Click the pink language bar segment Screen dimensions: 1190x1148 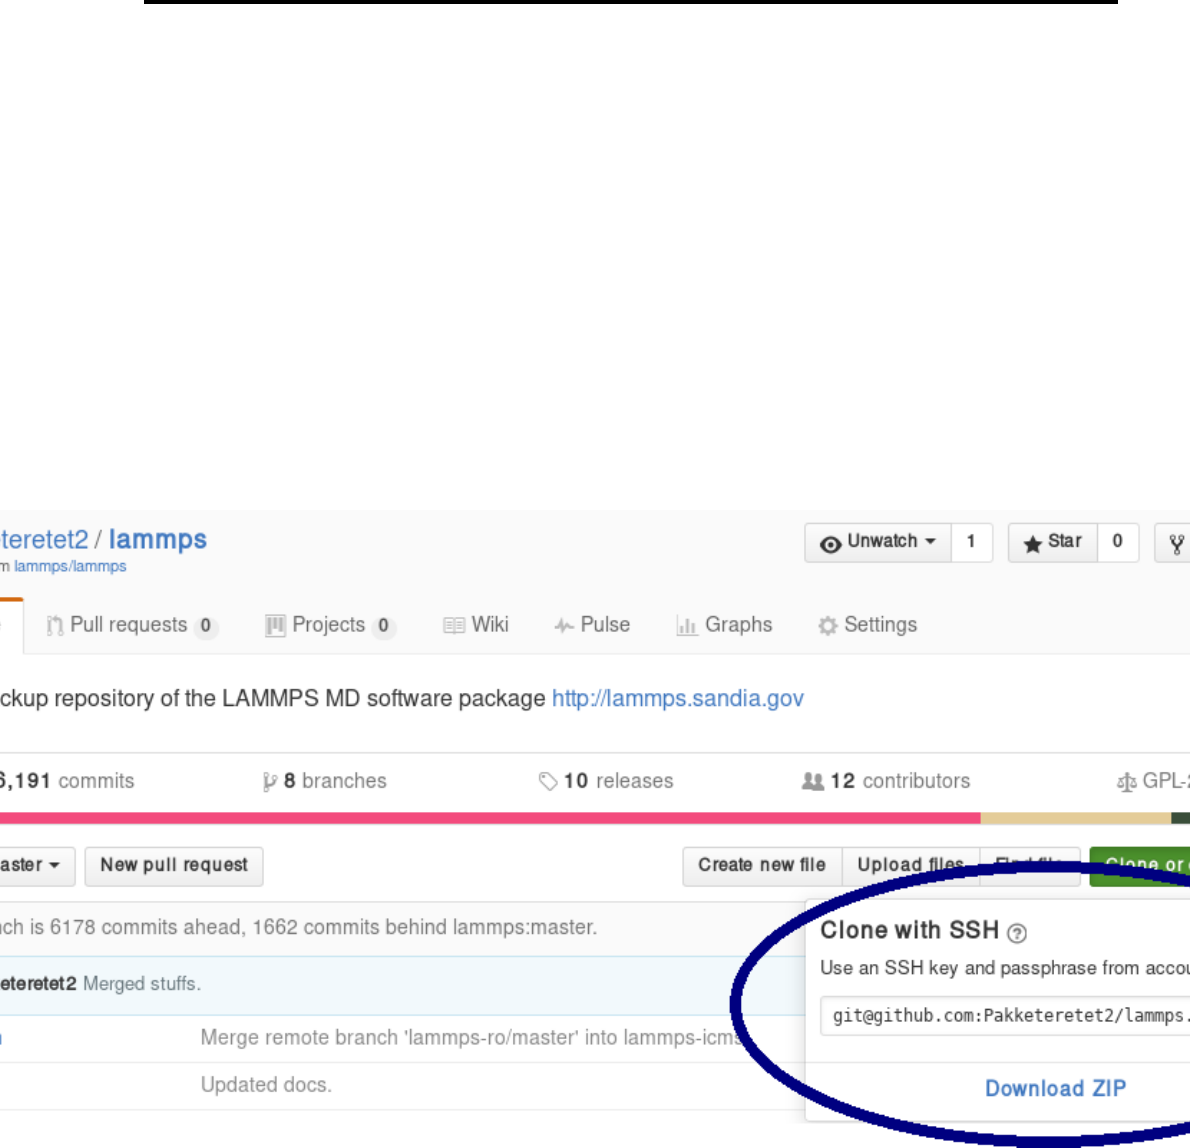pos(490,818)
